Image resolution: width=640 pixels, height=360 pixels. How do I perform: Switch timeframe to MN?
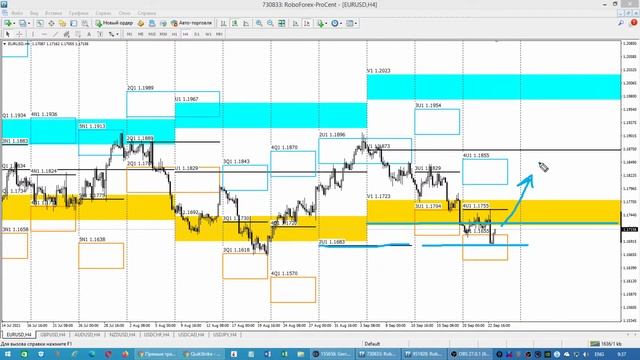[x=219, y=34]
